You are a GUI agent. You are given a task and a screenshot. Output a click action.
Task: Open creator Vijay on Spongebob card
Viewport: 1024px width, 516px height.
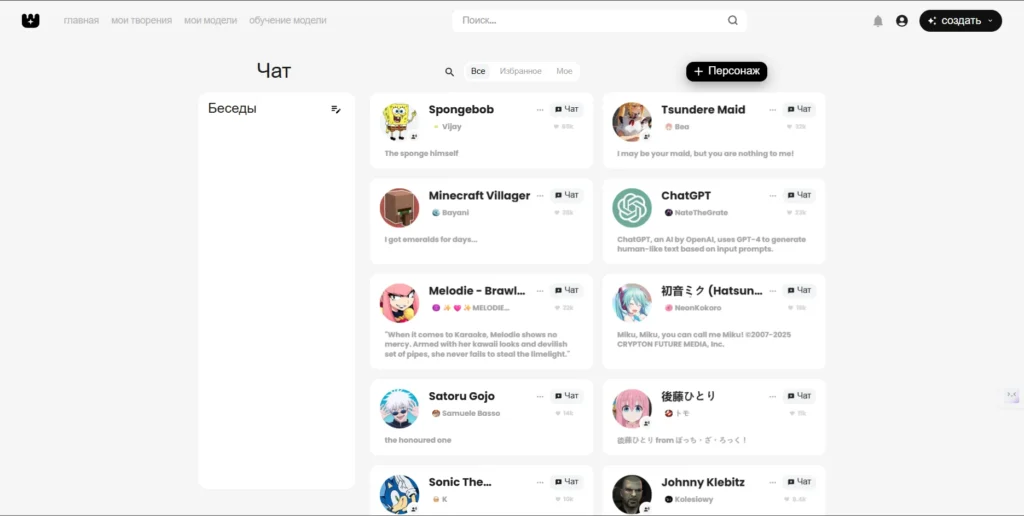point(447,127)
